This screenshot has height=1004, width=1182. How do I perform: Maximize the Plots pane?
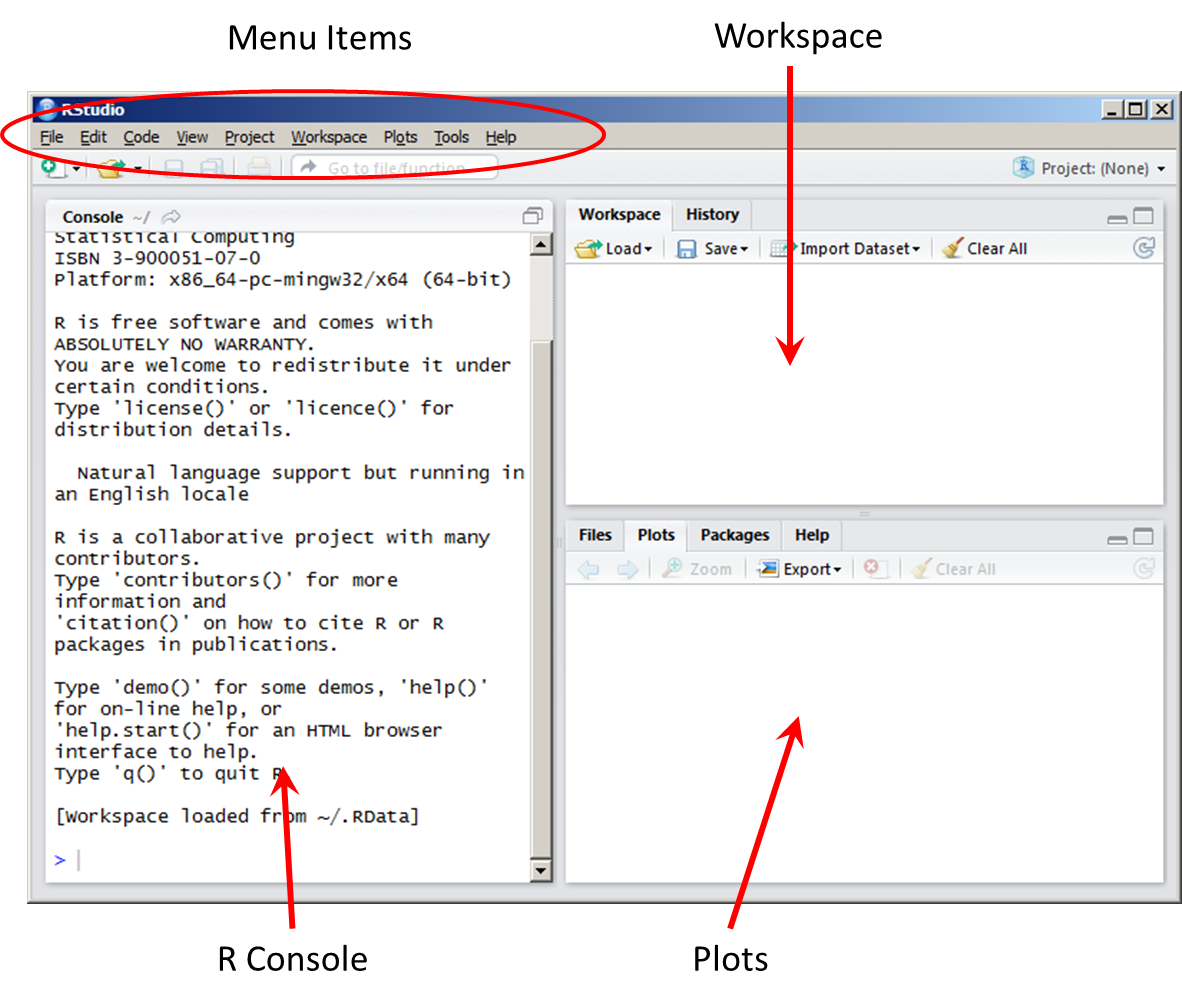coord(1143,537)
